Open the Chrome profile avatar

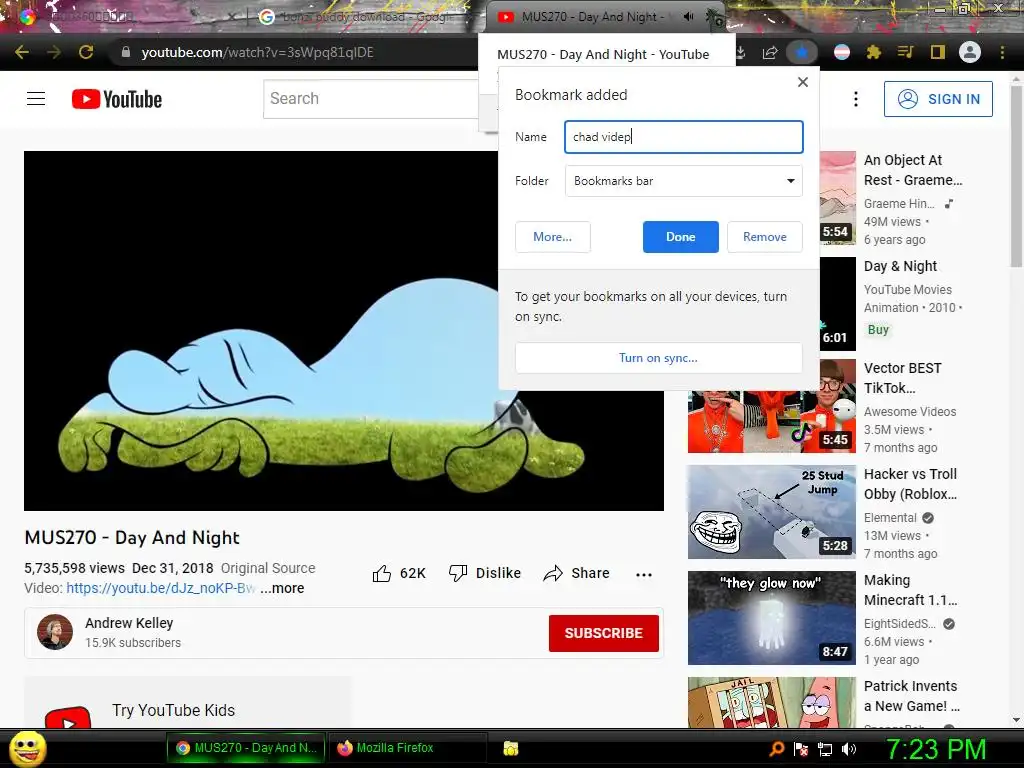(970, 52)
